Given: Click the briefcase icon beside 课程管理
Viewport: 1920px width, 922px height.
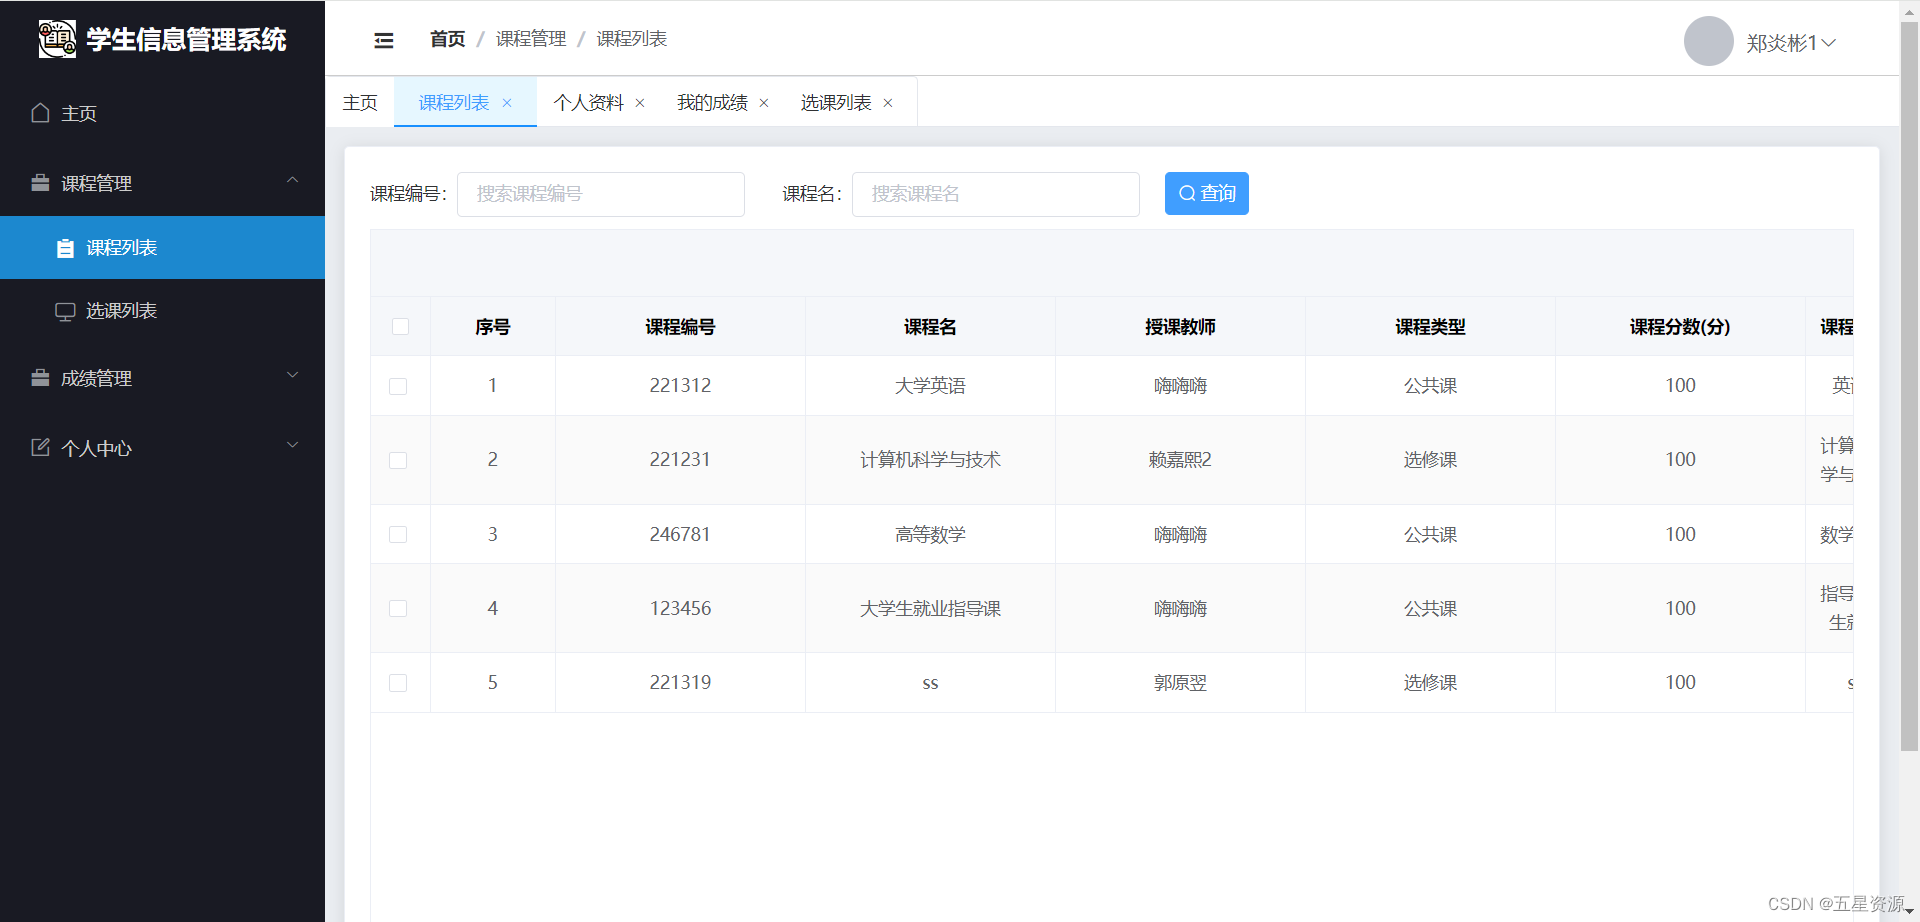Looking at the screenshot, I should point(40,183).
